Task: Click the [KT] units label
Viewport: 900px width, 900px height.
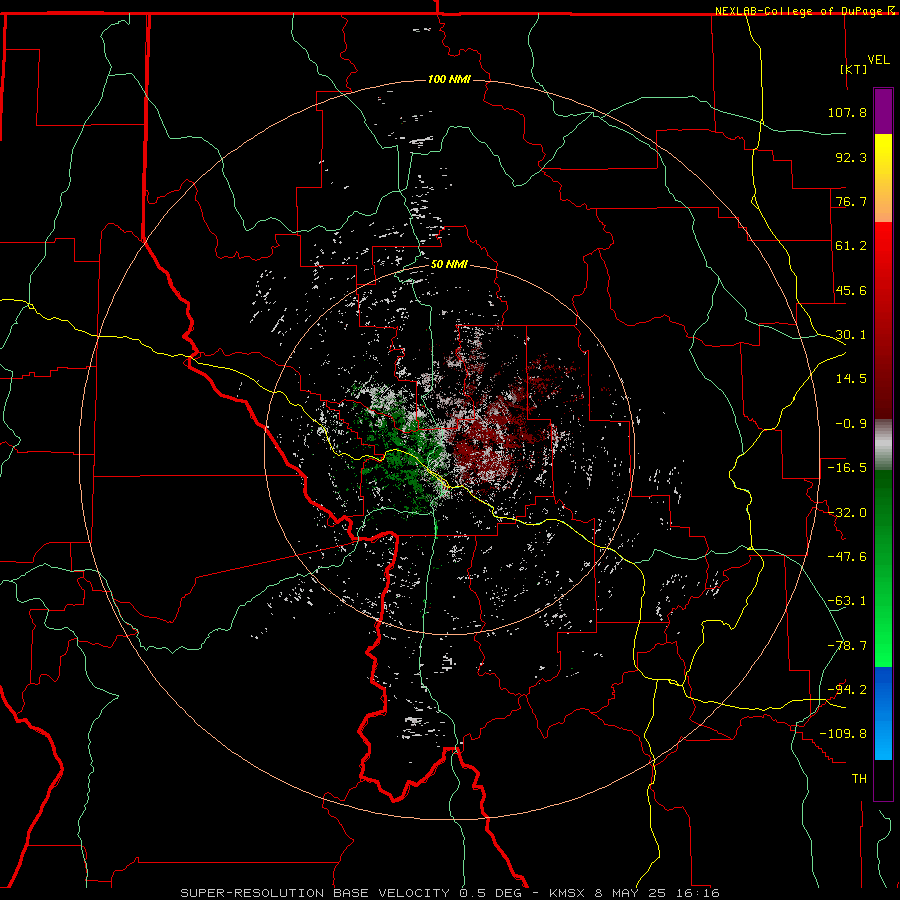Action: pos(854,69)
